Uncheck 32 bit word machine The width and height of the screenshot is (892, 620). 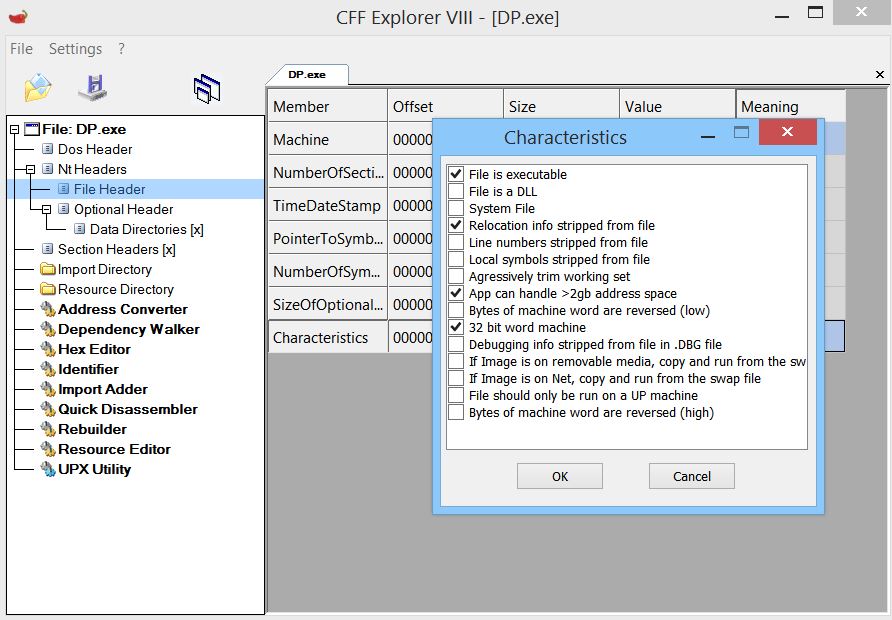pos(456,327)
